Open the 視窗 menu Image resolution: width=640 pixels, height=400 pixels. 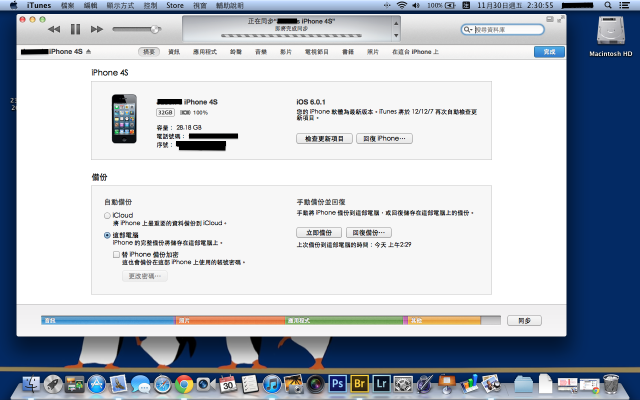click(x=200, y=5)
